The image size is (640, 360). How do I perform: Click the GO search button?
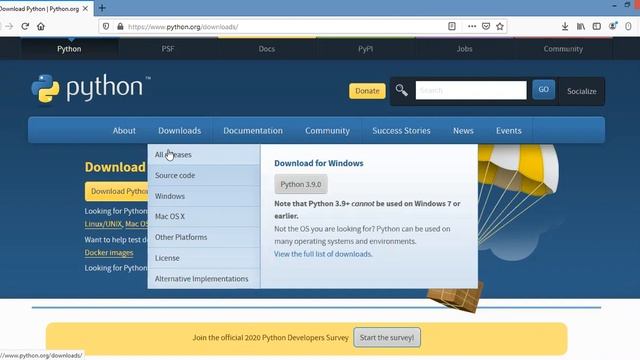[543, 90]
